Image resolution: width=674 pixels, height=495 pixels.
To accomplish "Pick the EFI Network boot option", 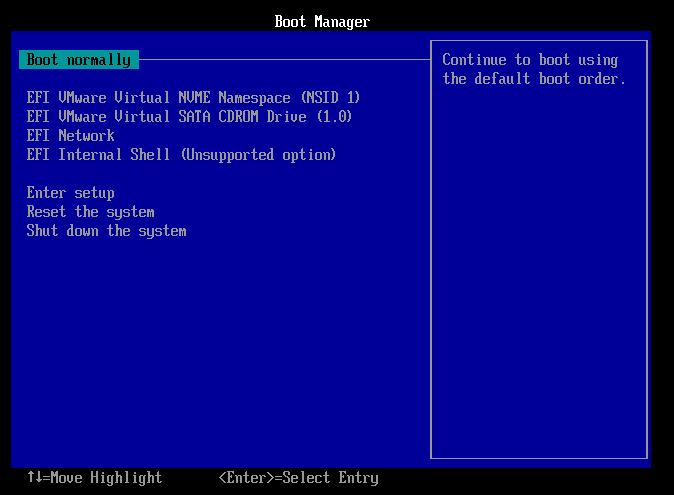I will pyautogui.click(x=70, y=135).
